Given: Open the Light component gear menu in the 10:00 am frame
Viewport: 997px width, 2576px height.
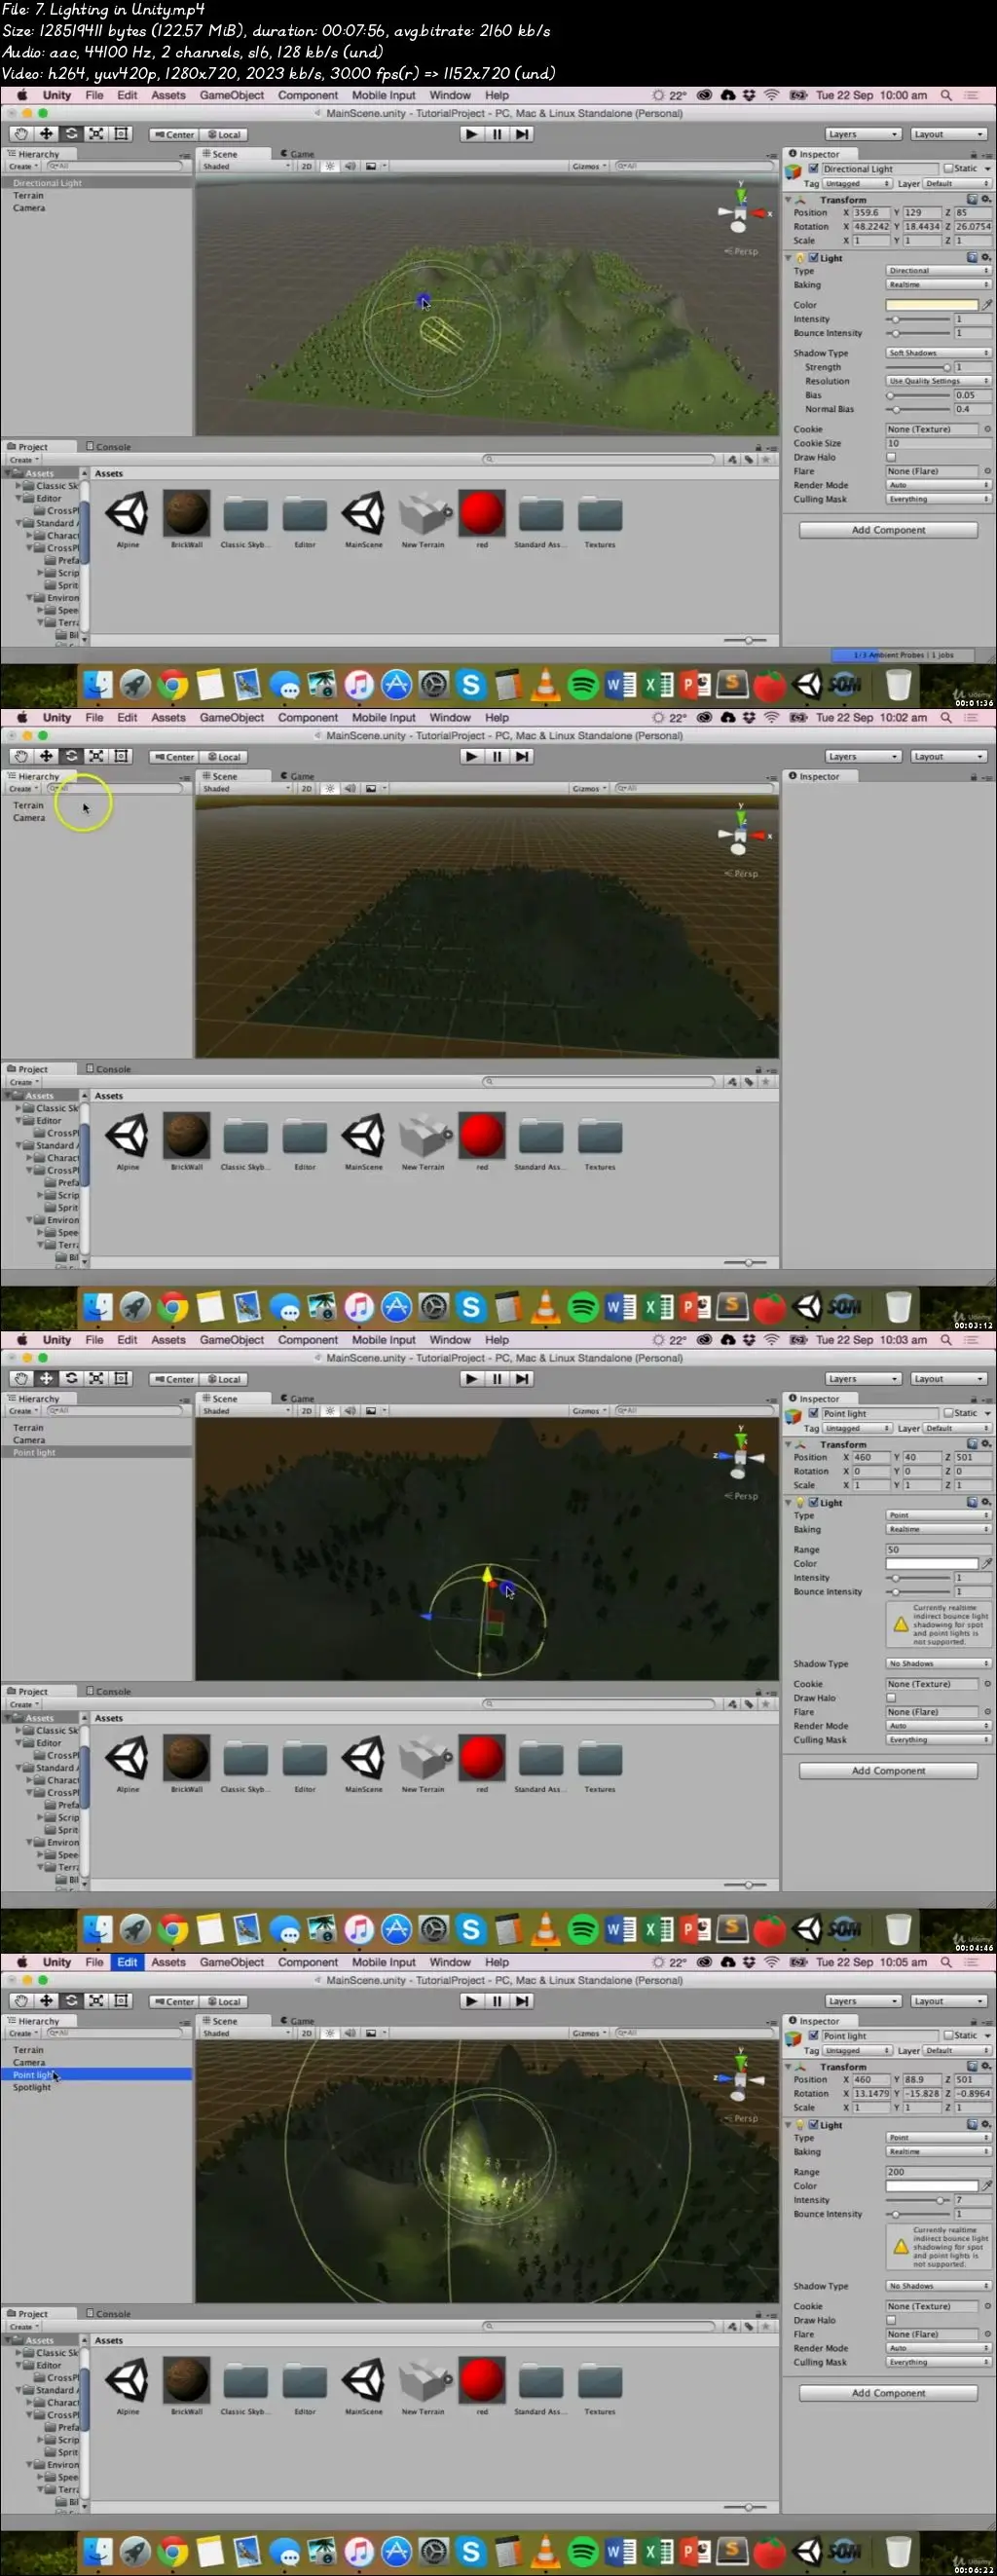Looking at the screenshot, I should tap(986, 257).
